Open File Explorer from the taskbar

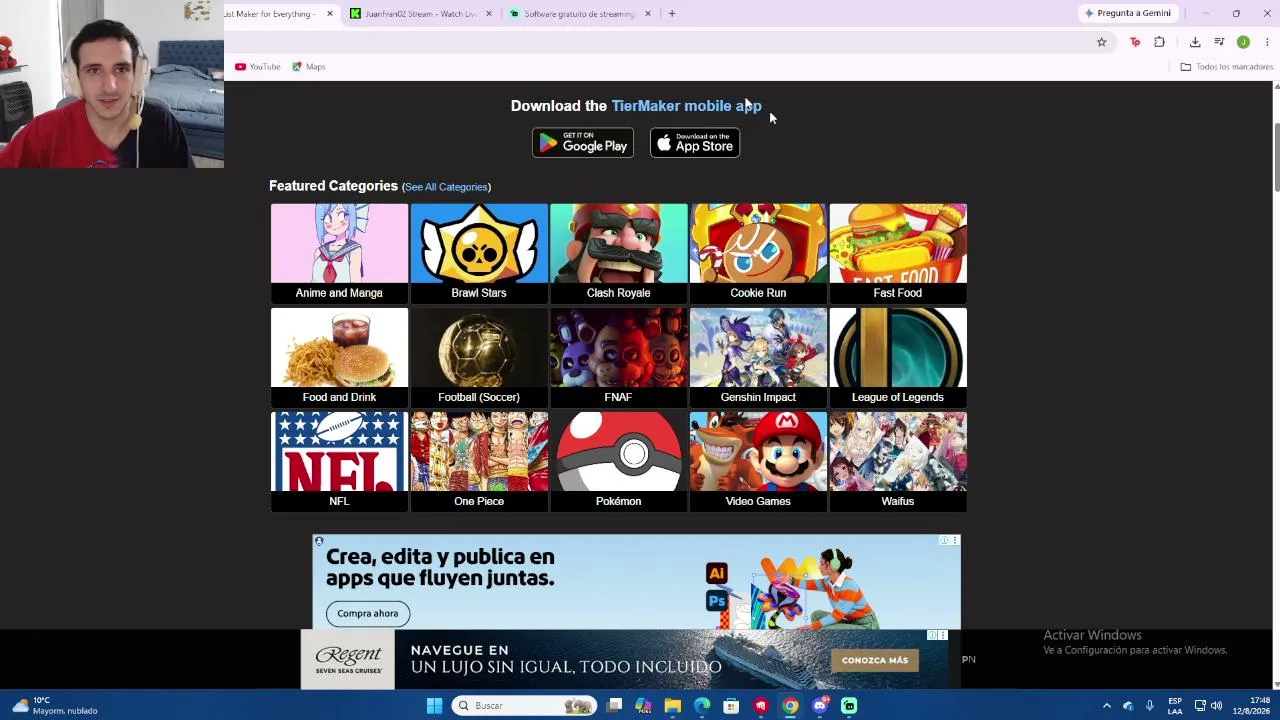tap(673, 706)
